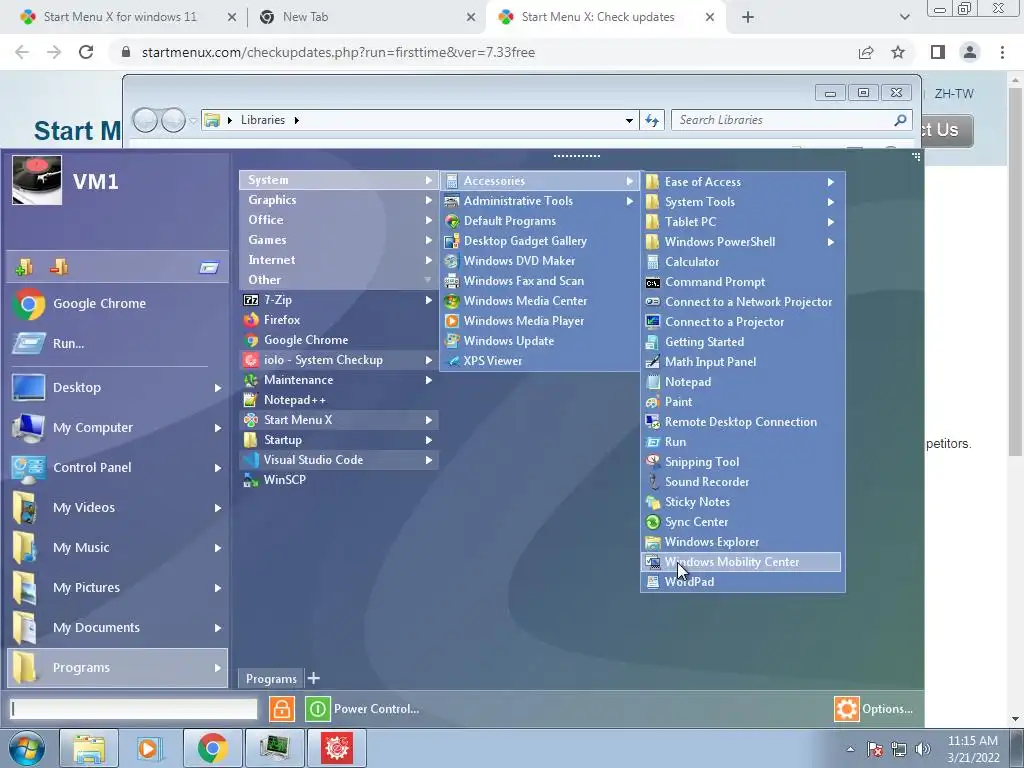This screenshot has width=1024, height=768.
Task: Click the VM1 user avatar picture
Action: coord(37,180)
